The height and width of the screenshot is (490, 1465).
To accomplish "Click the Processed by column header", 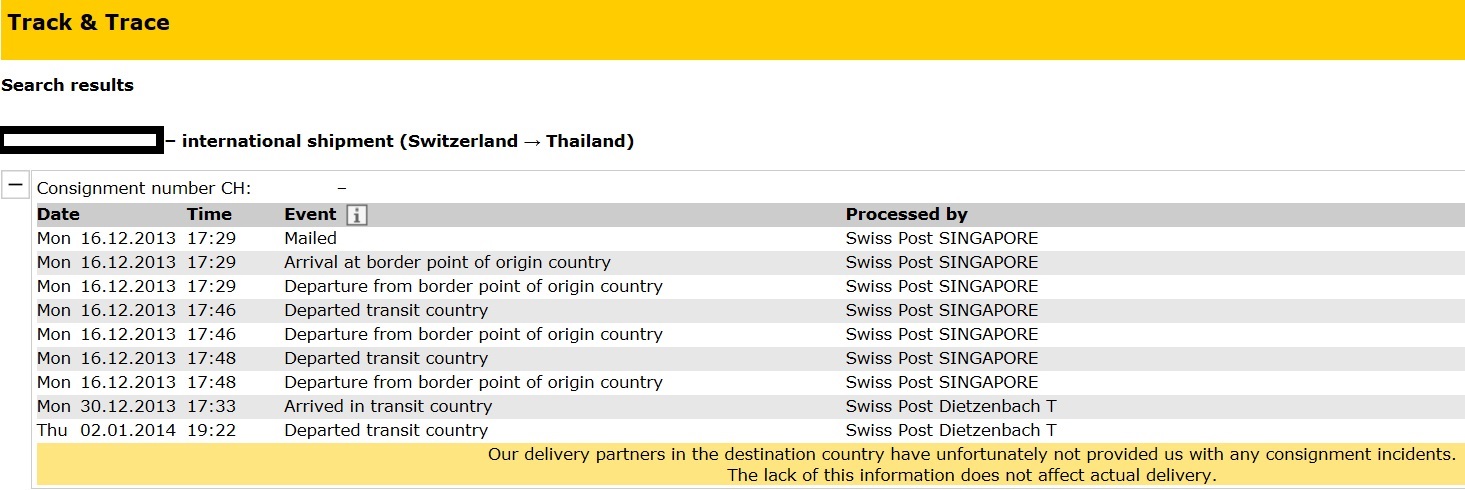I will (x=906, y=214).
